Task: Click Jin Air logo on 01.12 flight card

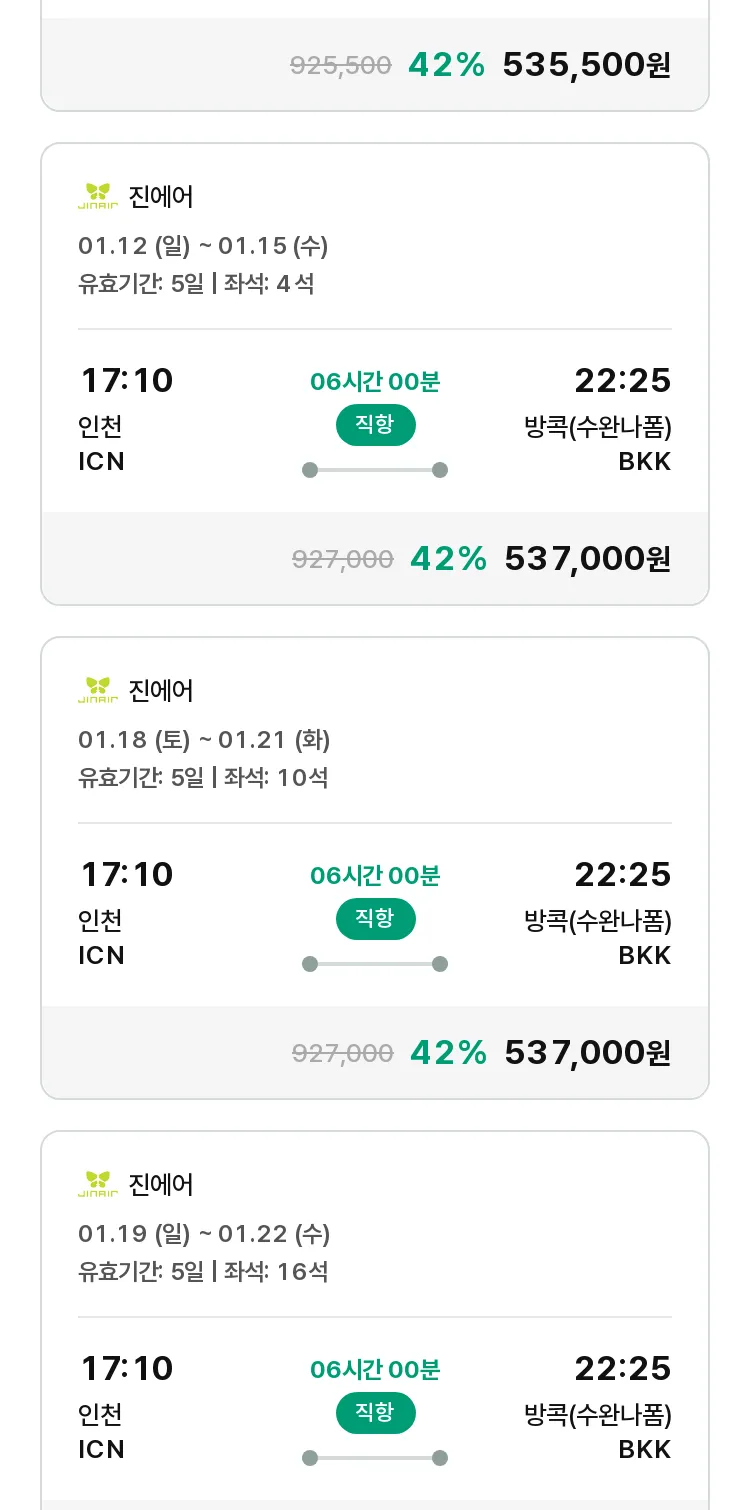Action: pos(98,196)
